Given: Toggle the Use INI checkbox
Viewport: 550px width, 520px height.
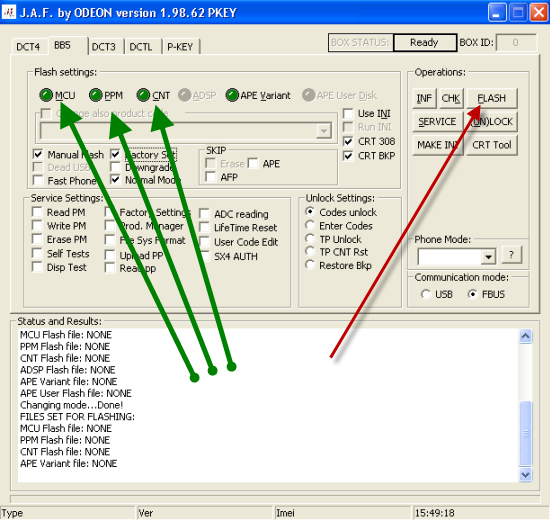Looking at the screenshot, I should (348, 113).
